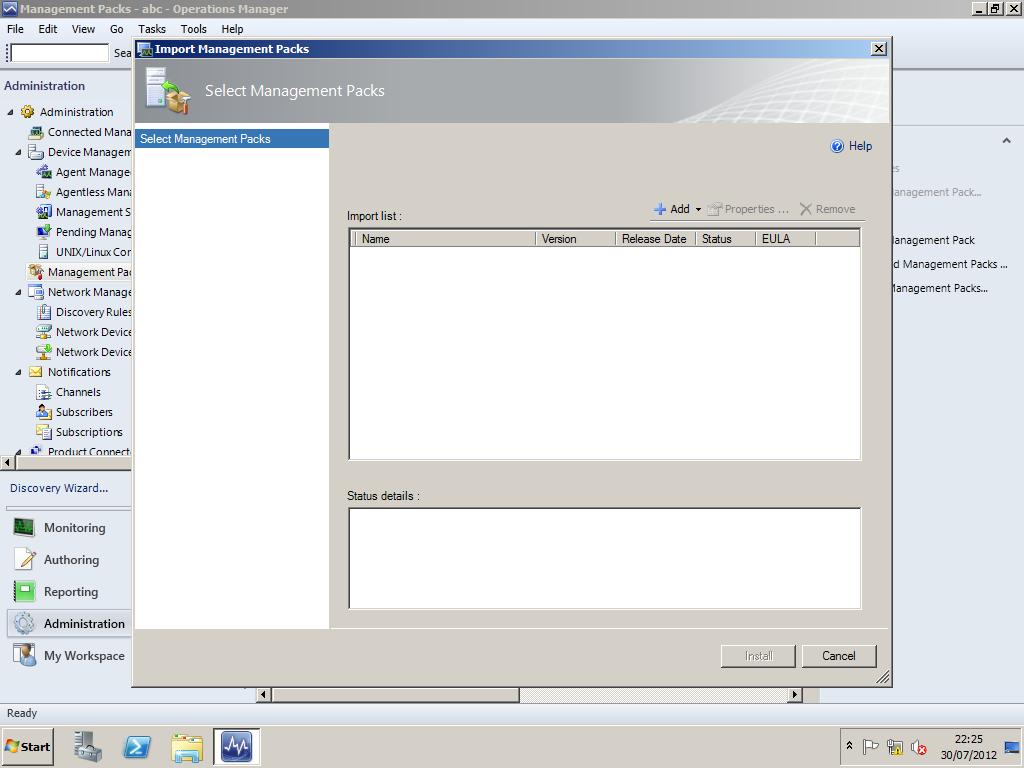Click the Reporting workspace icon
The width and height of the screenshot is (1024, 768).
coord(24,592)
